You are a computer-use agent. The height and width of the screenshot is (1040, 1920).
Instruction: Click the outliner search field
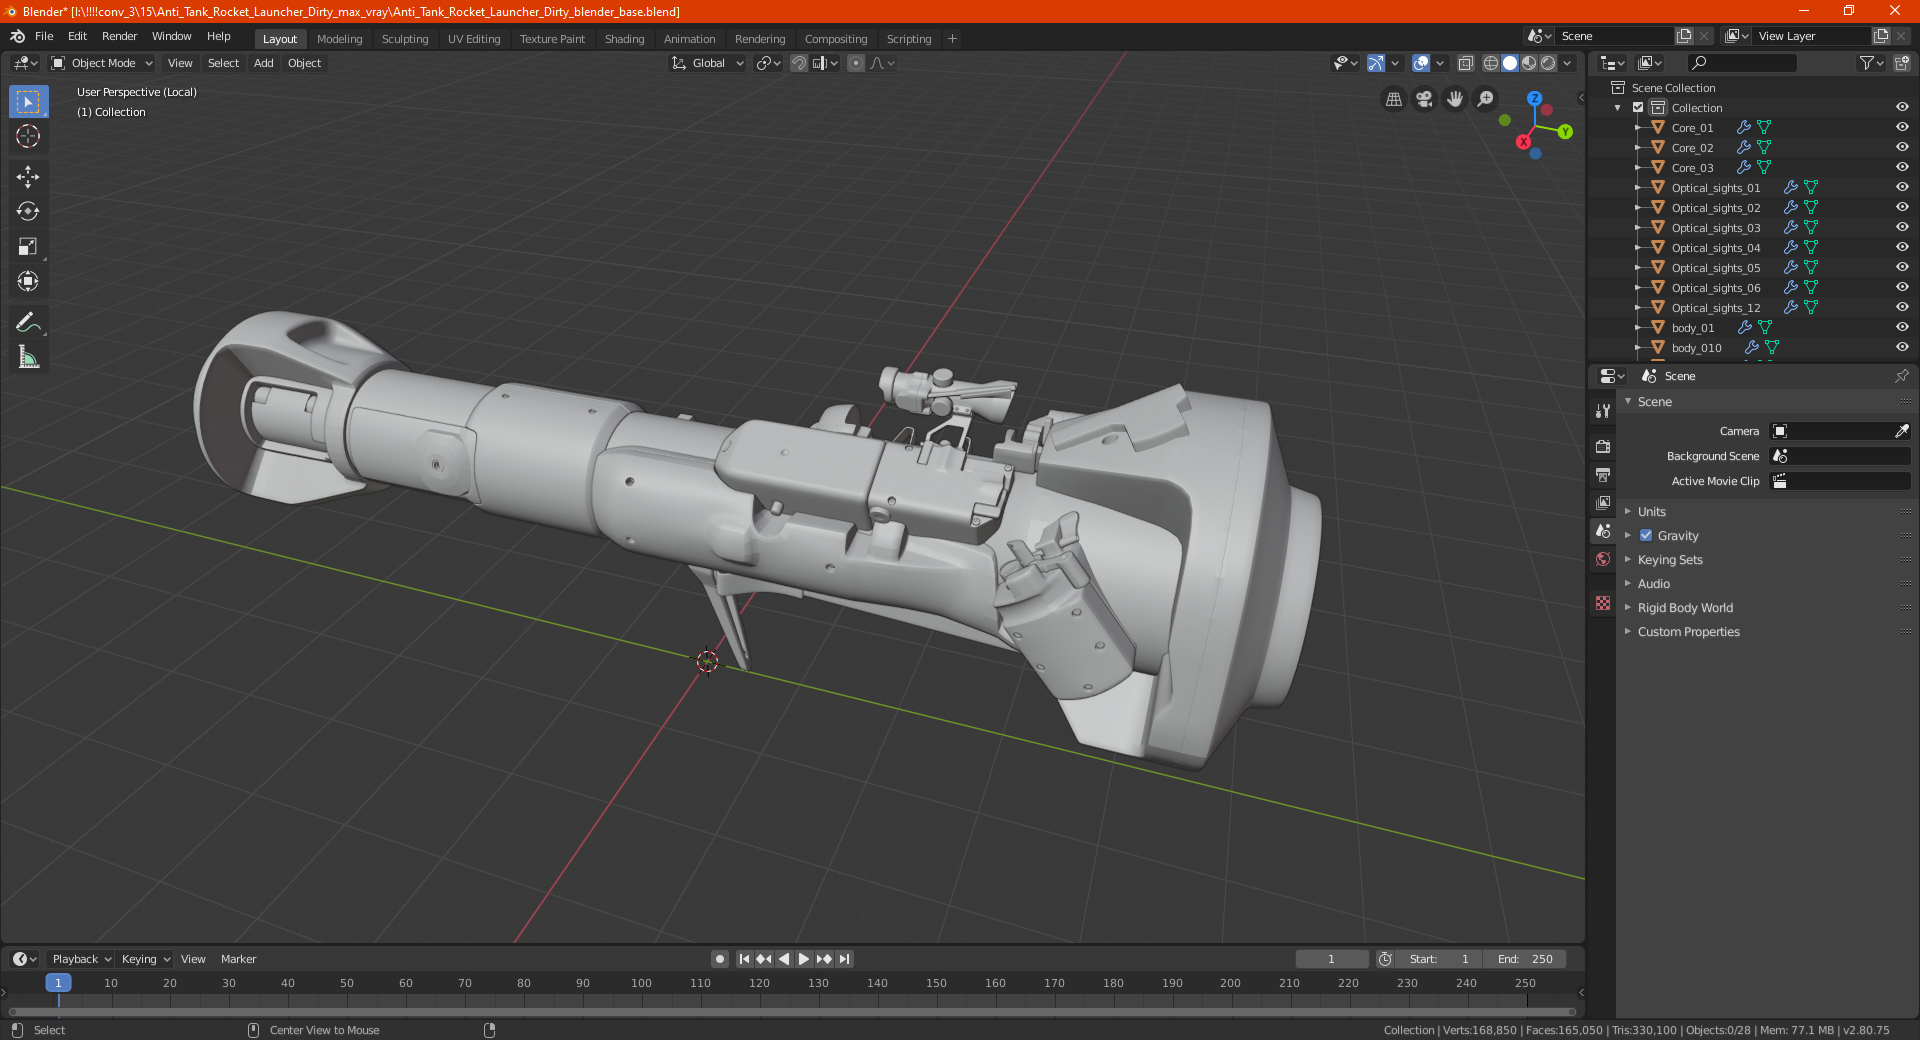[1741, 63]
